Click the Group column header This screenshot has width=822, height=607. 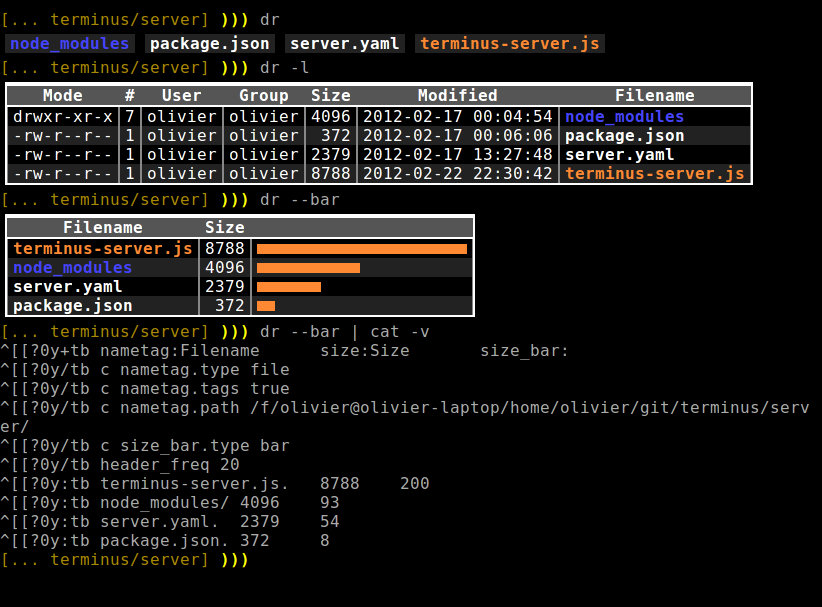point(264,95)
